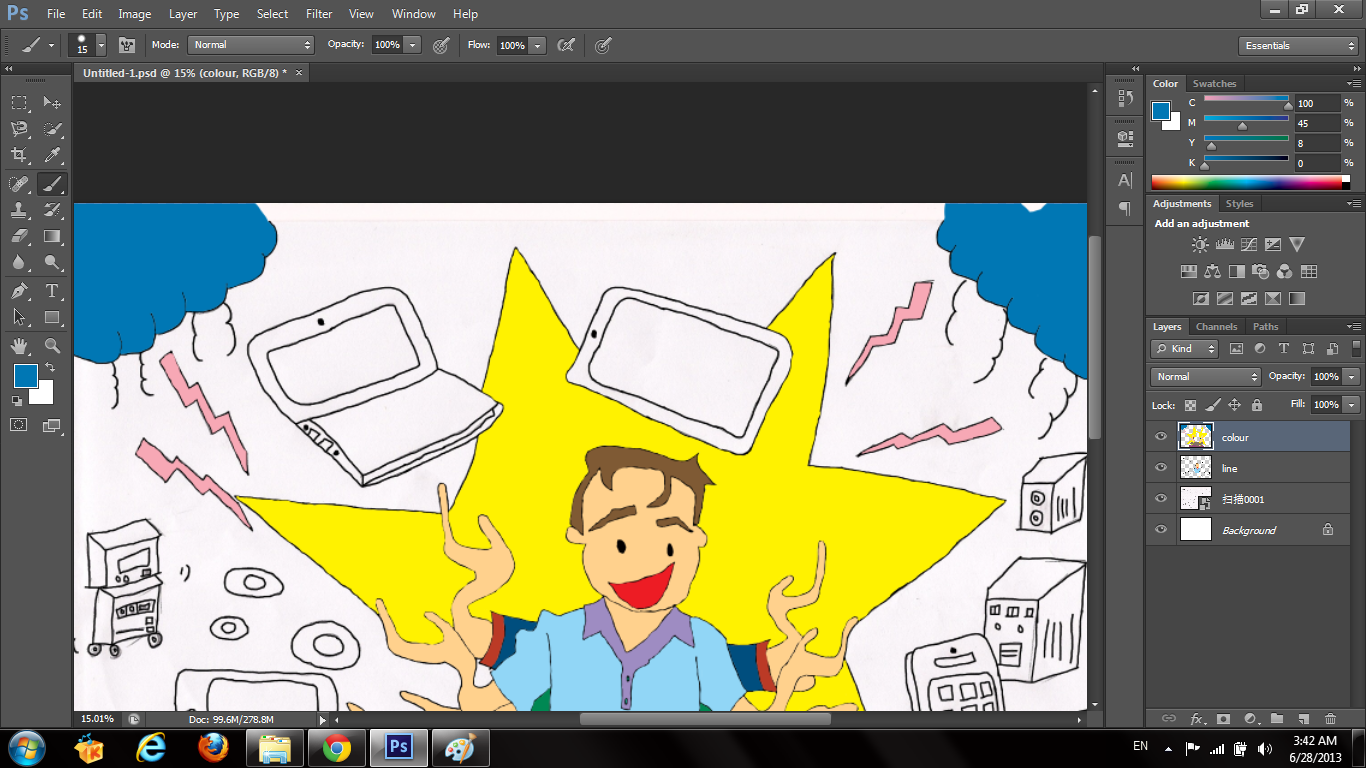Switch to the Channels tab
The width and height of the screenshot is (1366, 768).
point(1216,327)
